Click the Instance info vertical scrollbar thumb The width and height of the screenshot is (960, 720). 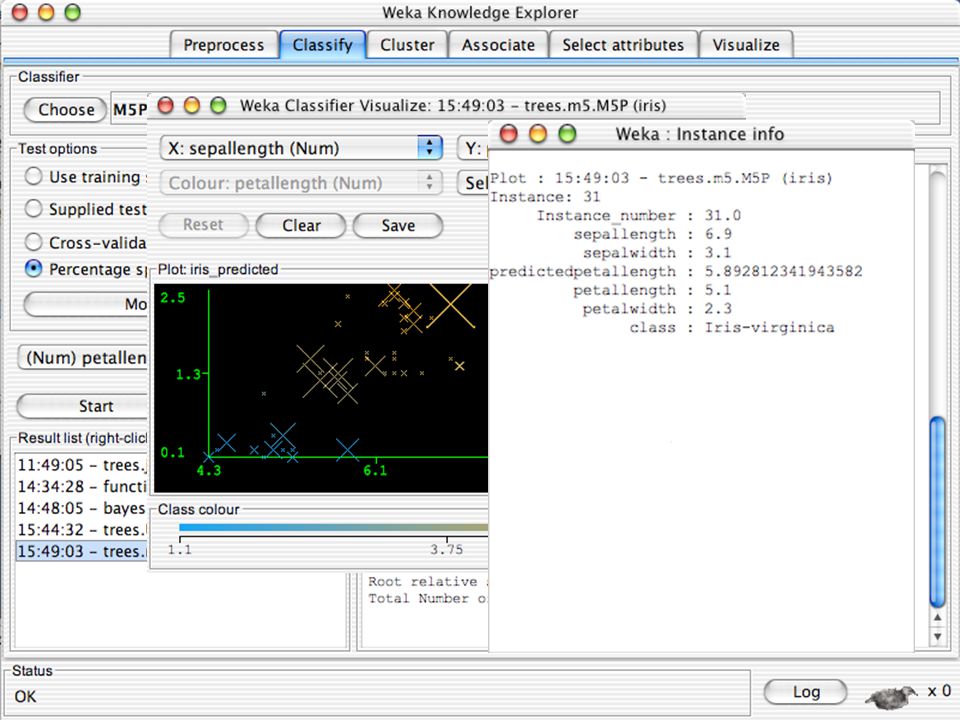(937, 511)
